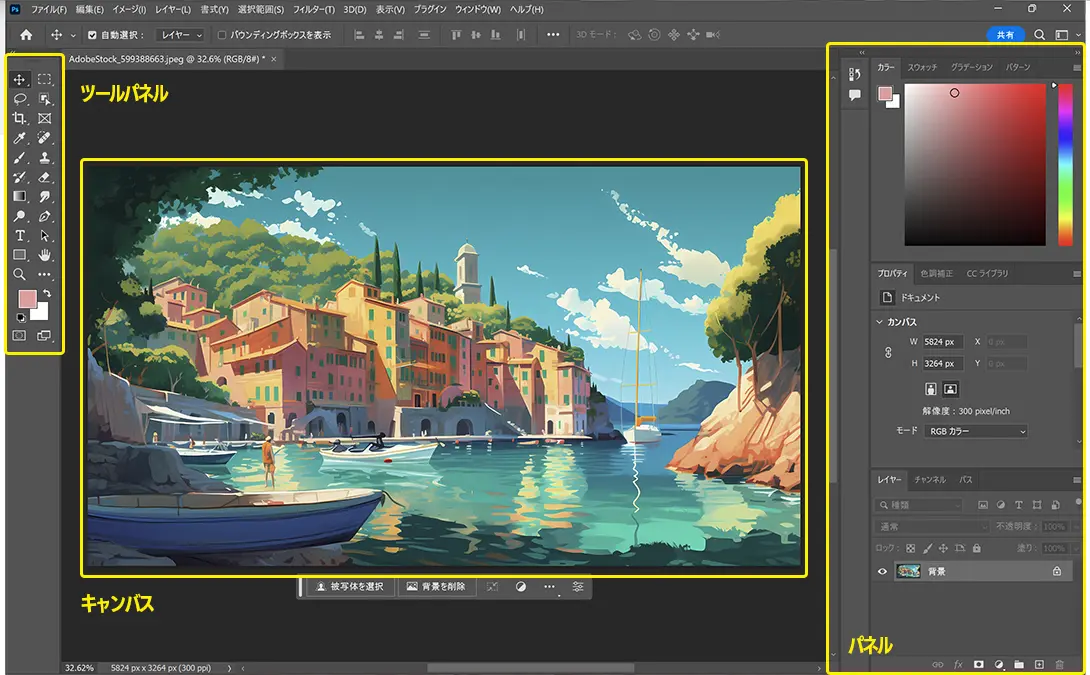This screenshot has width=1090, height=675.
Task: Select the Zoom magnifier tool
Action: tap(19, 275)
